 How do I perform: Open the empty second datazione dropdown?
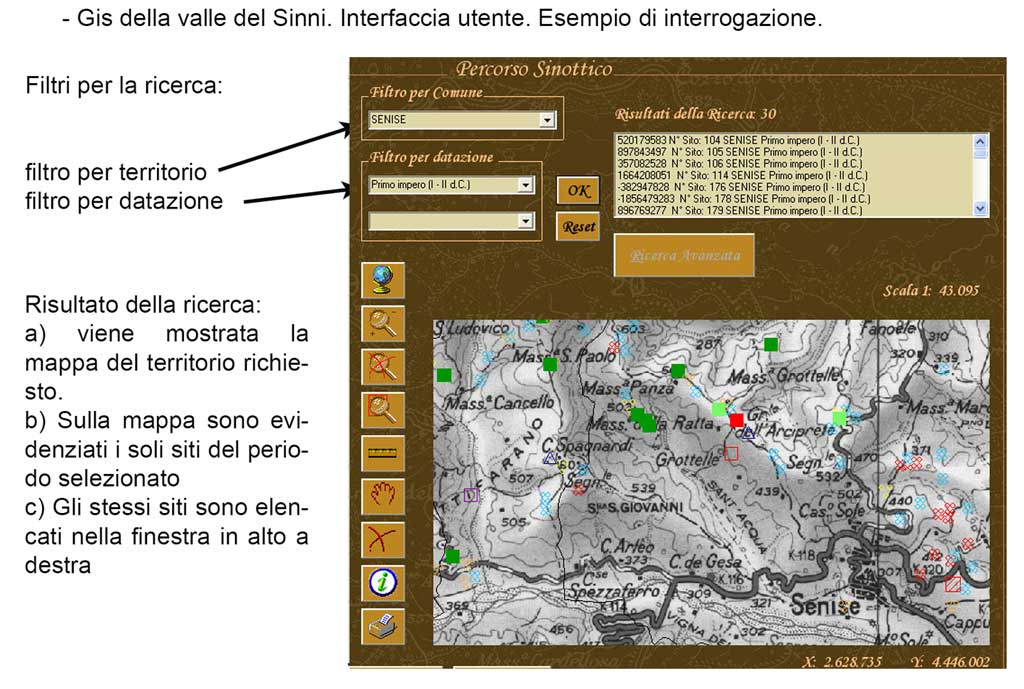526,221
